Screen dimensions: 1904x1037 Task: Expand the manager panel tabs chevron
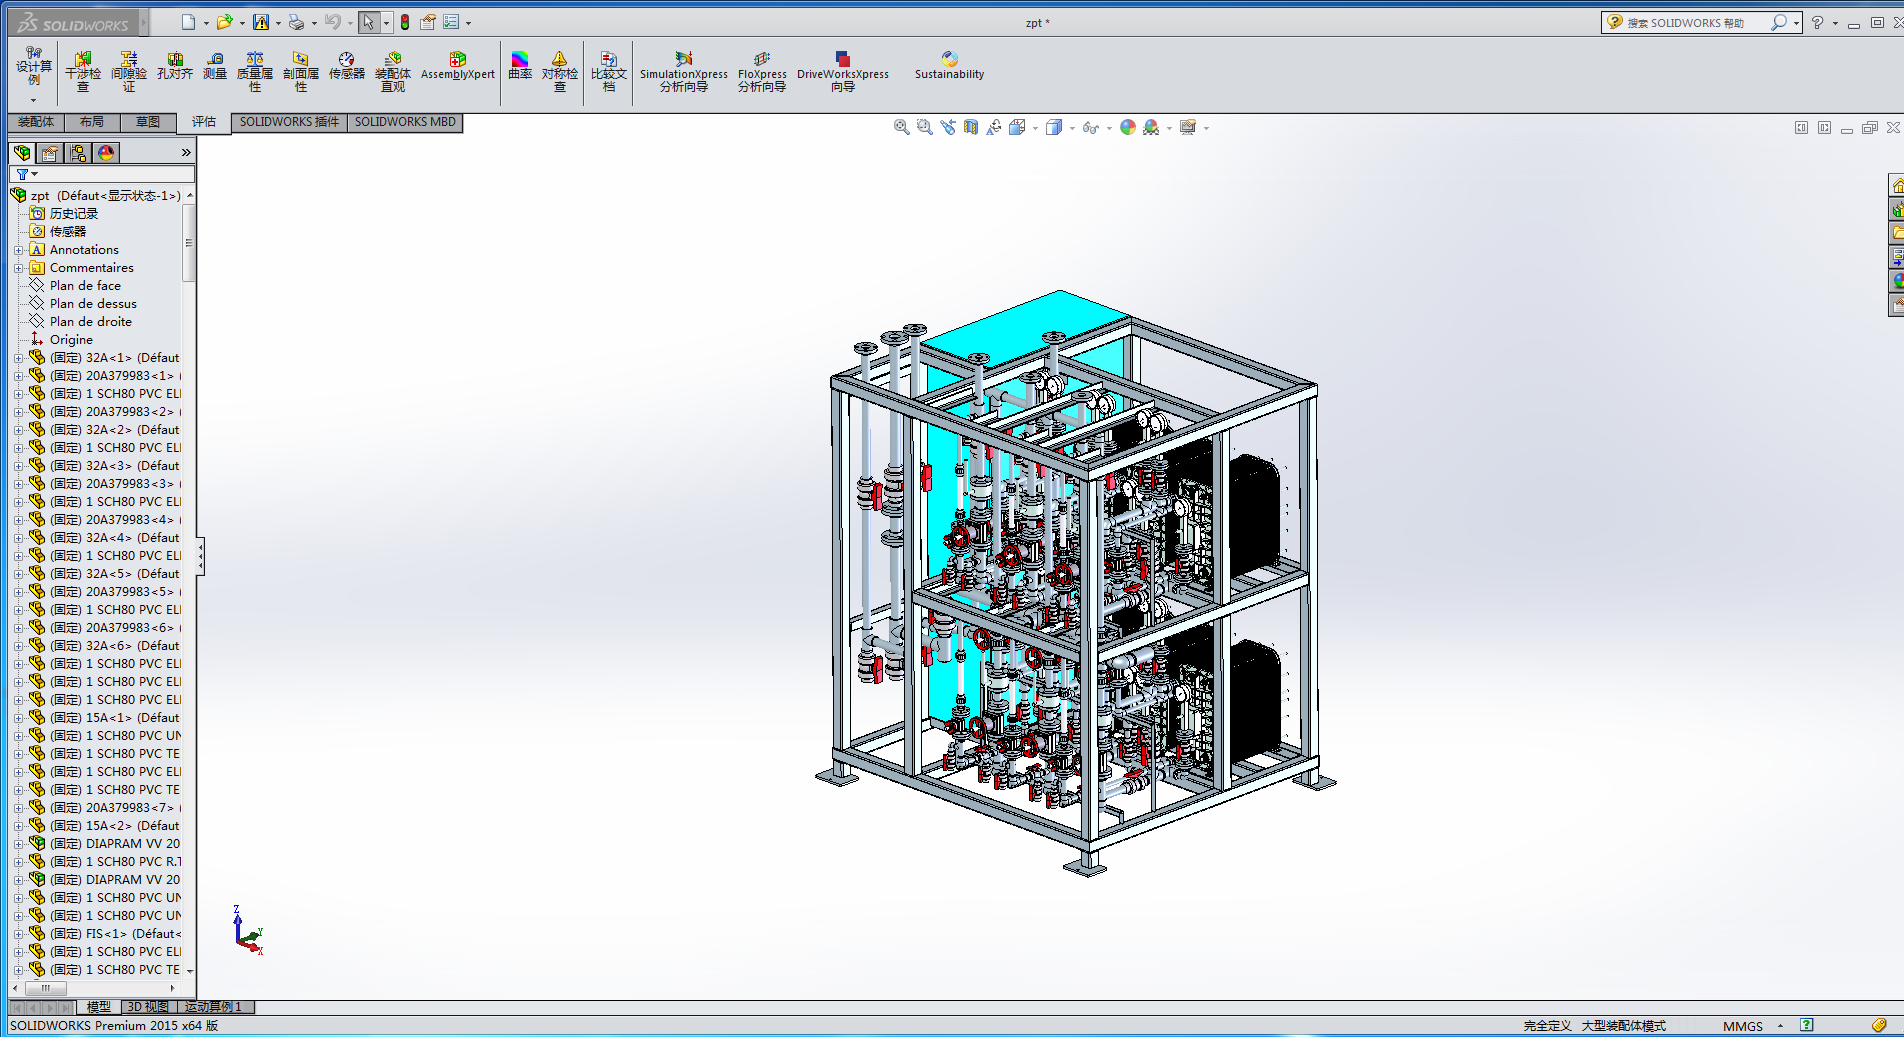coord(186,152)
